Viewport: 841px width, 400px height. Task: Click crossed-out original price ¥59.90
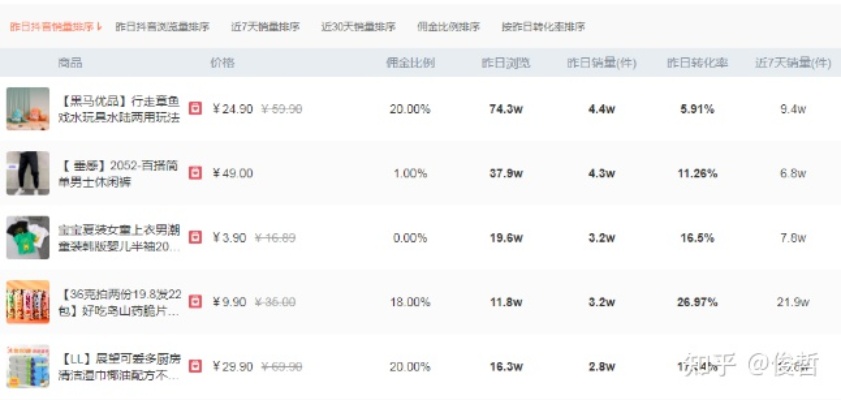pos(282,109)
